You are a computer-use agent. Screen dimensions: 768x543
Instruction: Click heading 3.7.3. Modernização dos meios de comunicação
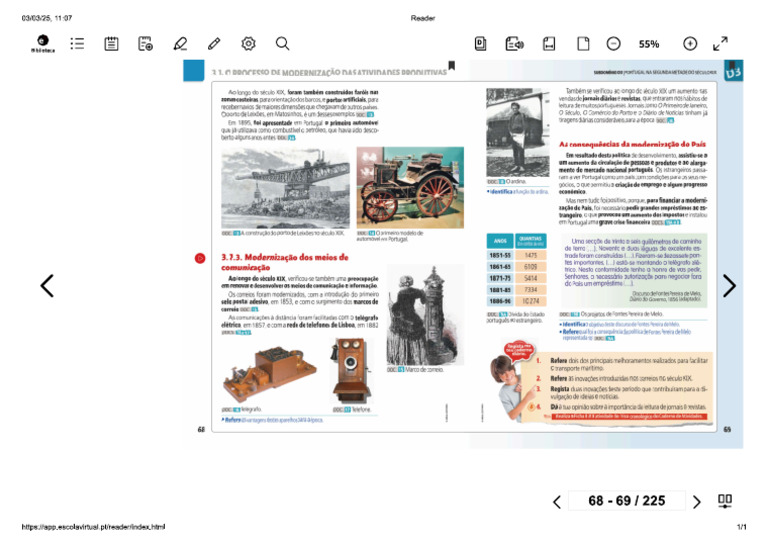point(285,262)
